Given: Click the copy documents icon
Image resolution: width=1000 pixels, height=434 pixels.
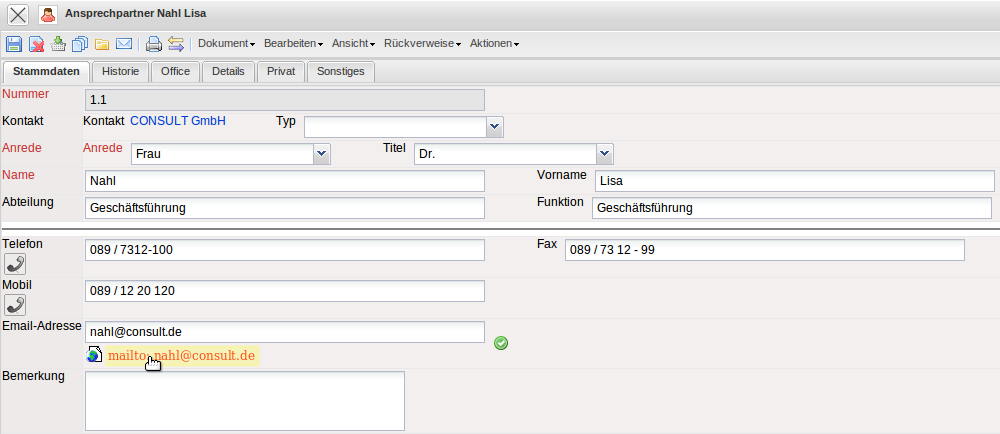Looking at the screenshot, I should pos(80,44).
